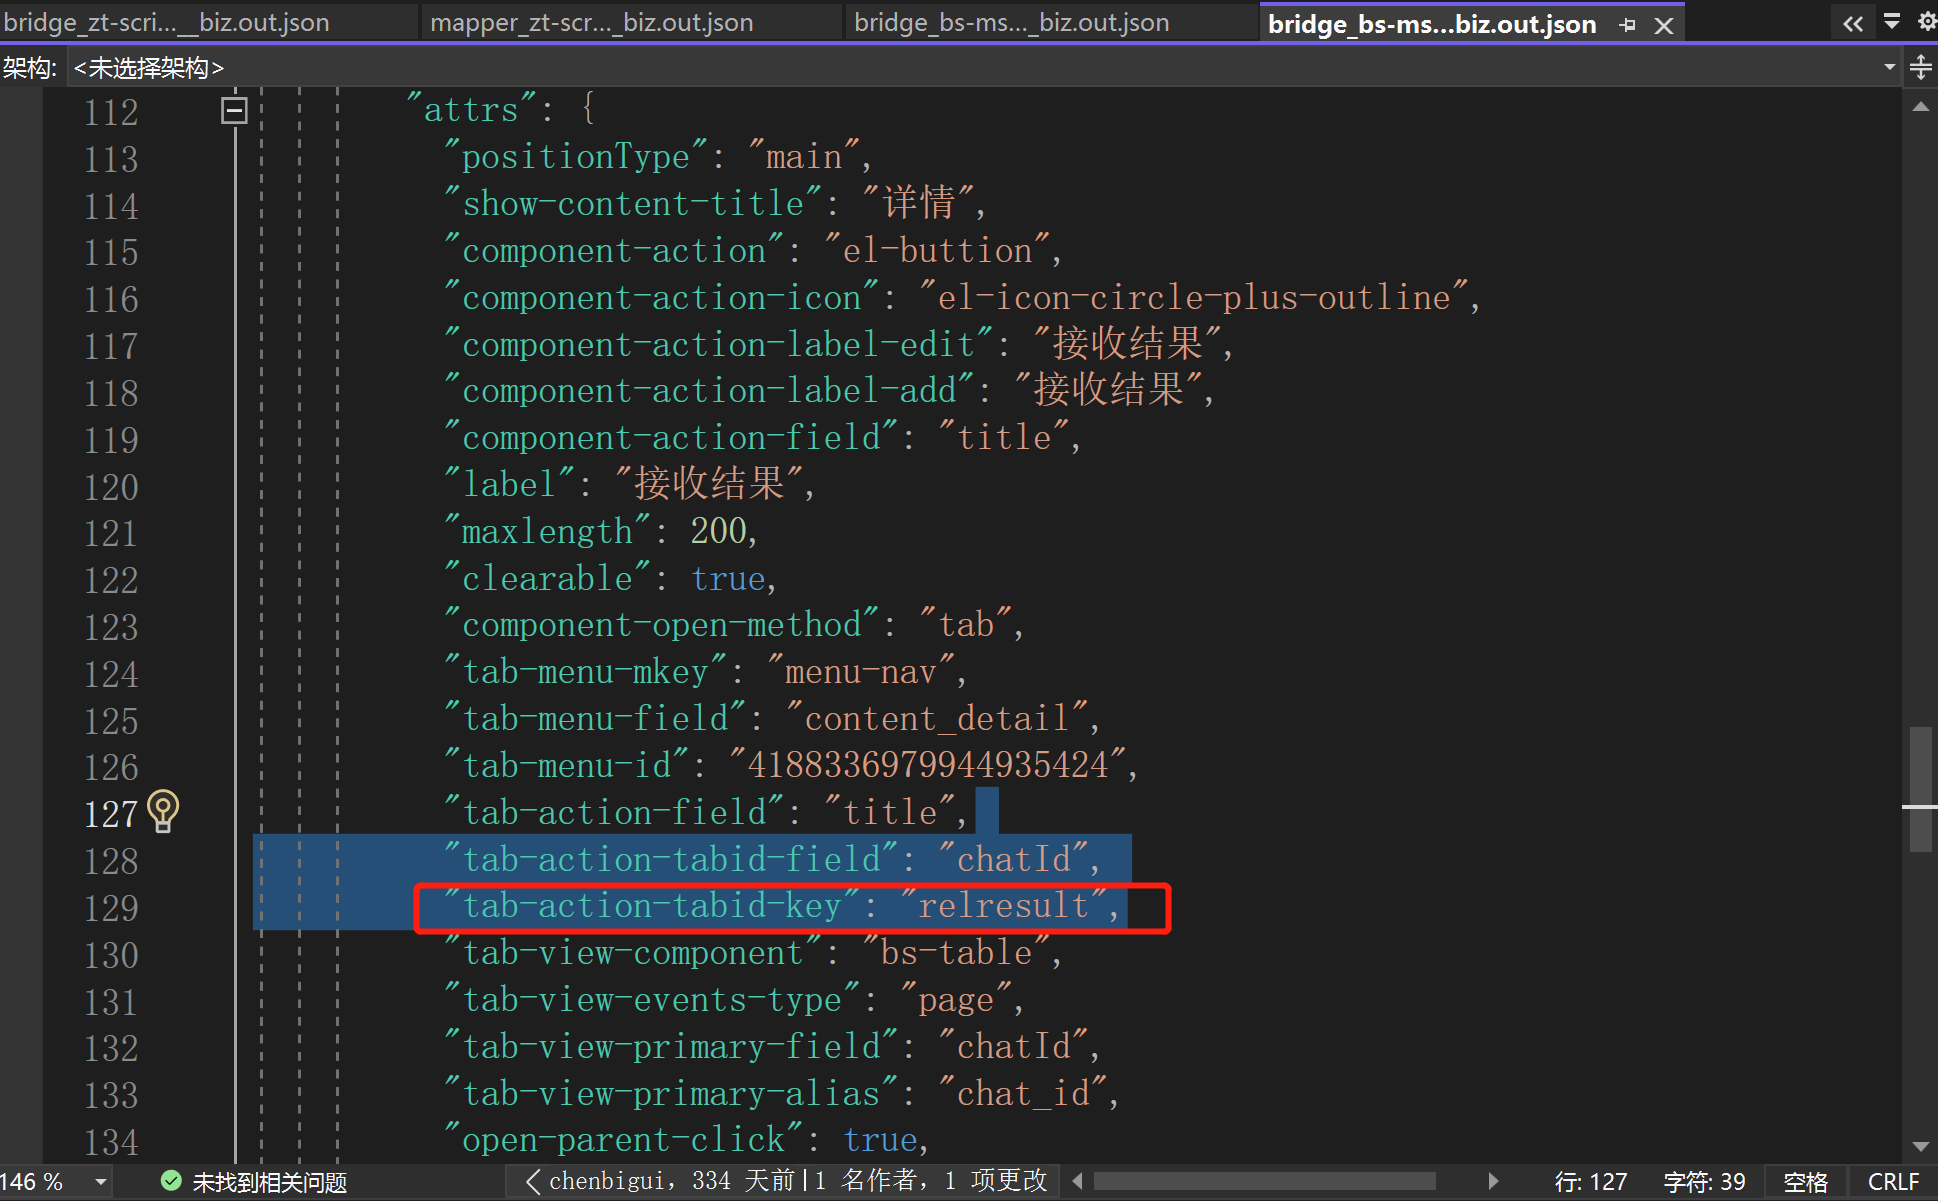The height and width of the screenshot is (1201, 1938).
Task: Open the tab settings gear
Action: tap(1926, 21)
